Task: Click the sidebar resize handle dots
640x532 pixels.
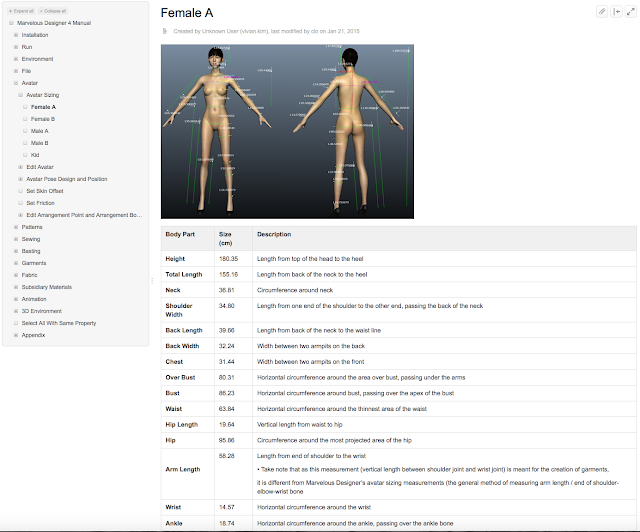Action: (152, 280)
